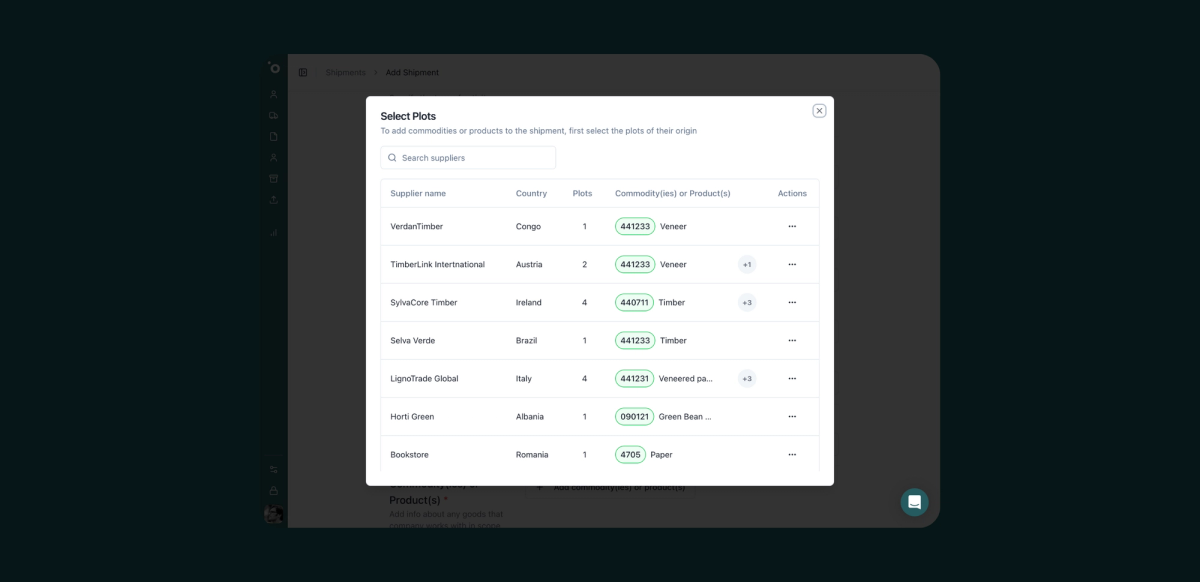This screenshot has width=1200, height=582.
Task: Expand +3 badge in SylvaCore Timber row
Action: coord(747,302)
